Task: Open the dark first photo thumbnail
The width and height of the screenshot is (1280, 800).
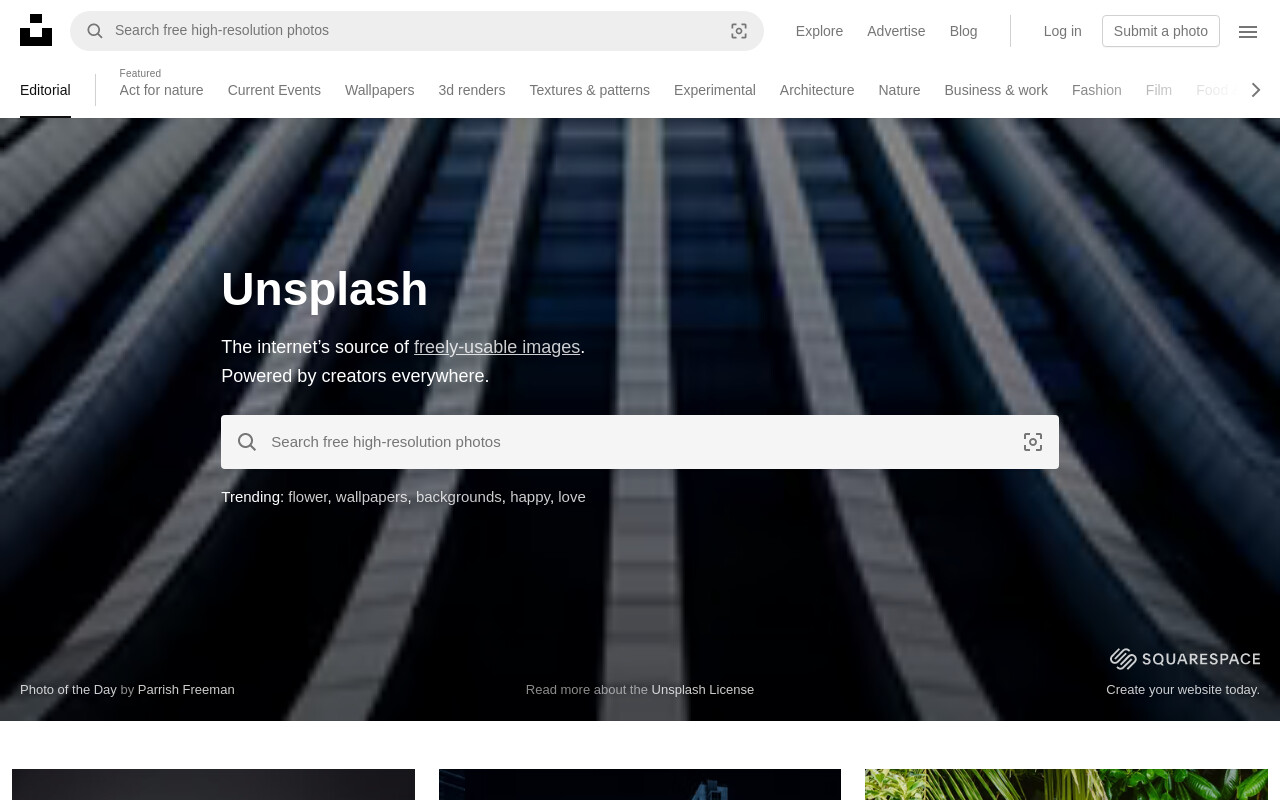Action: point(213,784)
